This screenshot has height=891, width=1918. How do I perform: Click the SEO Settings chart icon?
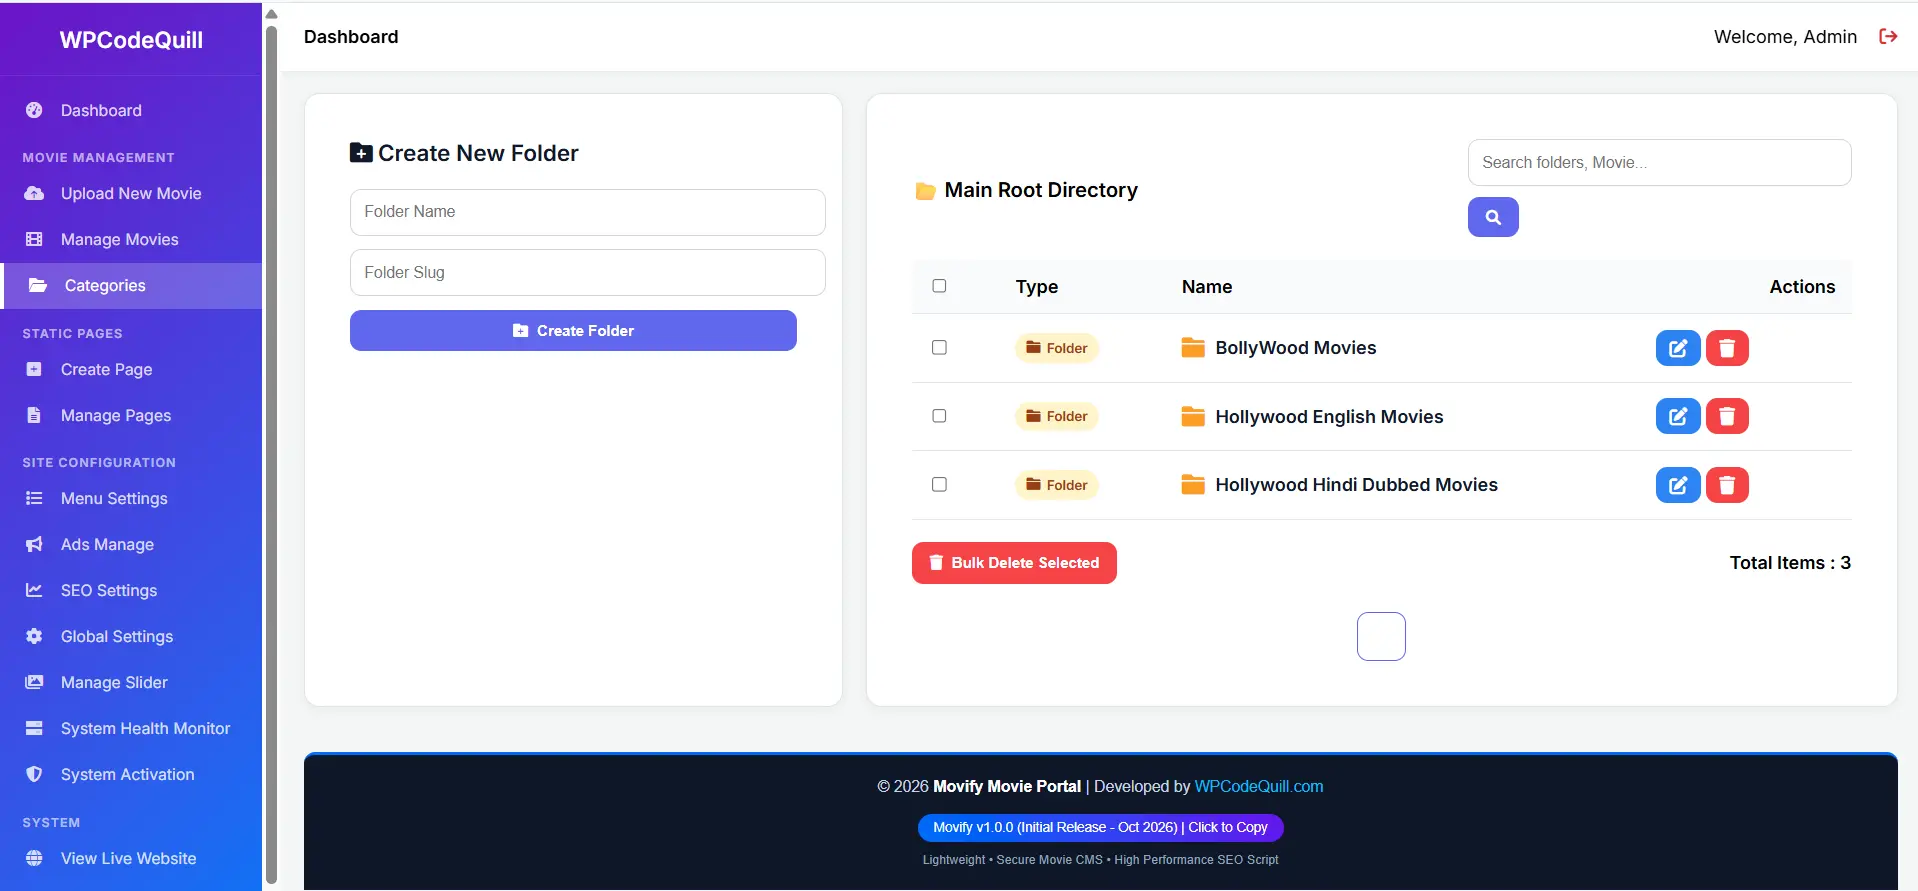coord(34,590)
